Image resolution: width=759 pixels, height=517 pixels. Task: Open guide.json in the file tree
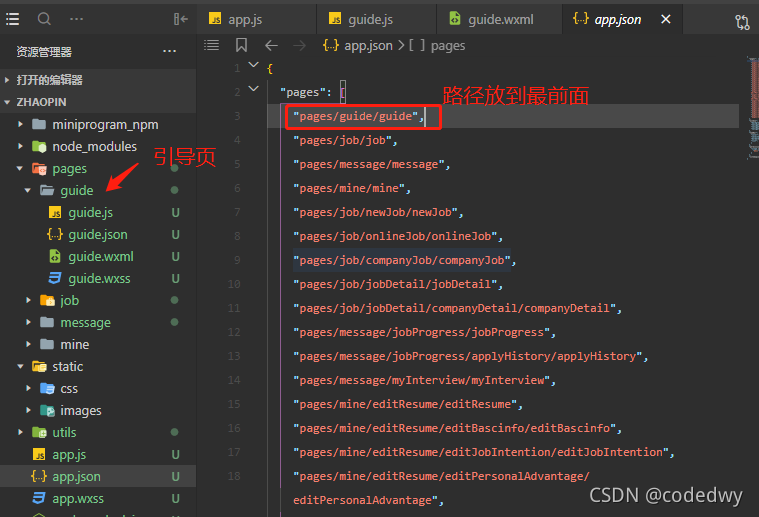[98, 234]
